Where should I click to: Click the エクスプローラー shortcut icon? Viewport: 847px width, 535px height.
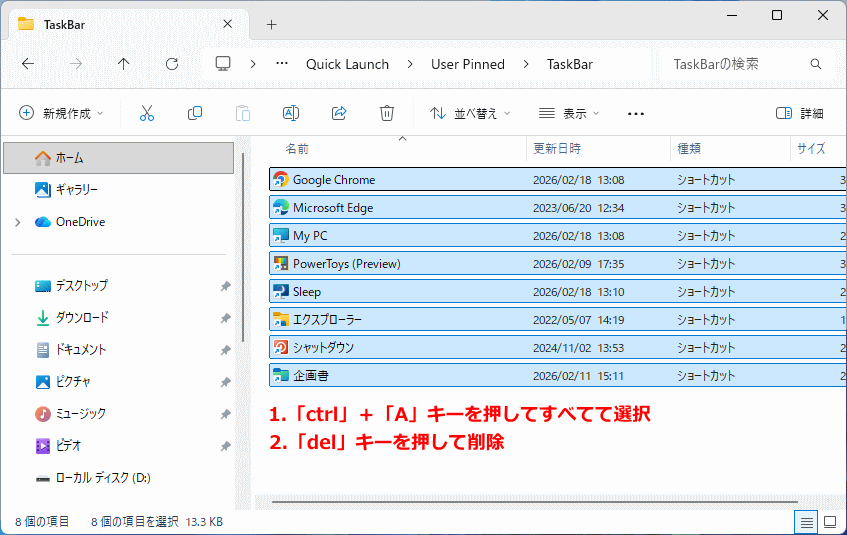(281, 320)
